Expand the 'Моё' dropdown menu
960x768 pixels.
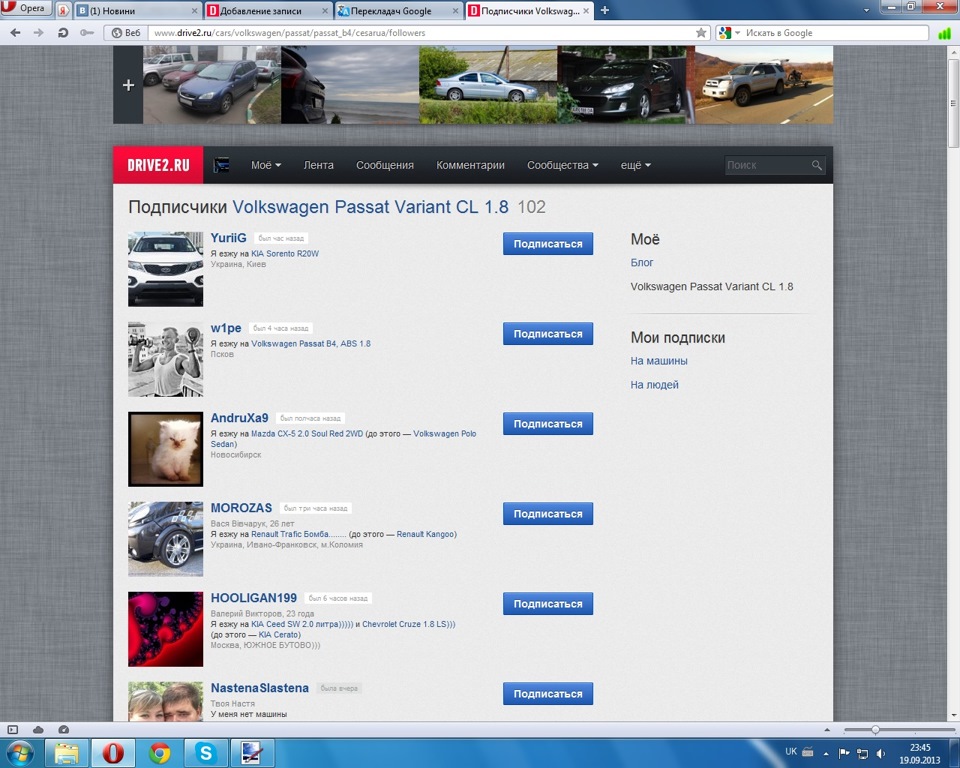[266, 165]
